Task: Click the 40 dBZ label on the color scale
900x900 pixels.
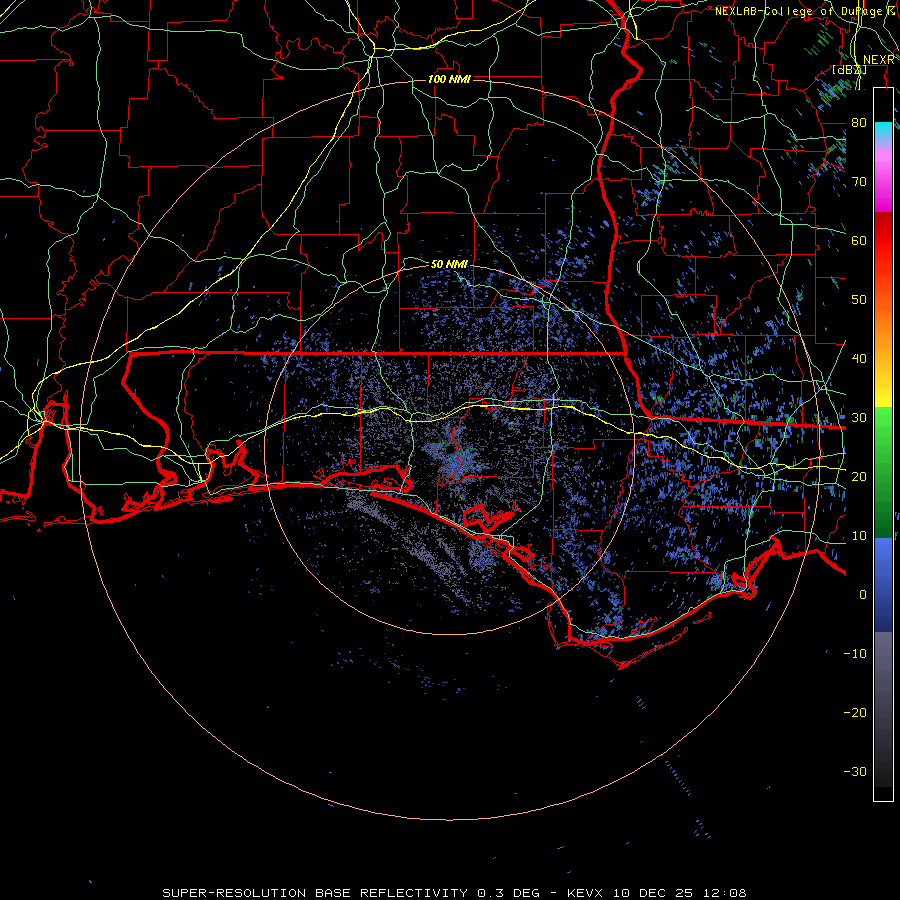Action: pos(859,358)
